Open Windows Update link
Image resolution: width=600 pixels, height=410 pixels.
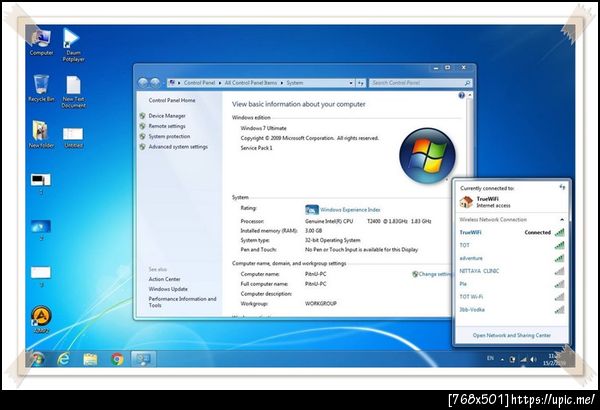pos(168,289)
